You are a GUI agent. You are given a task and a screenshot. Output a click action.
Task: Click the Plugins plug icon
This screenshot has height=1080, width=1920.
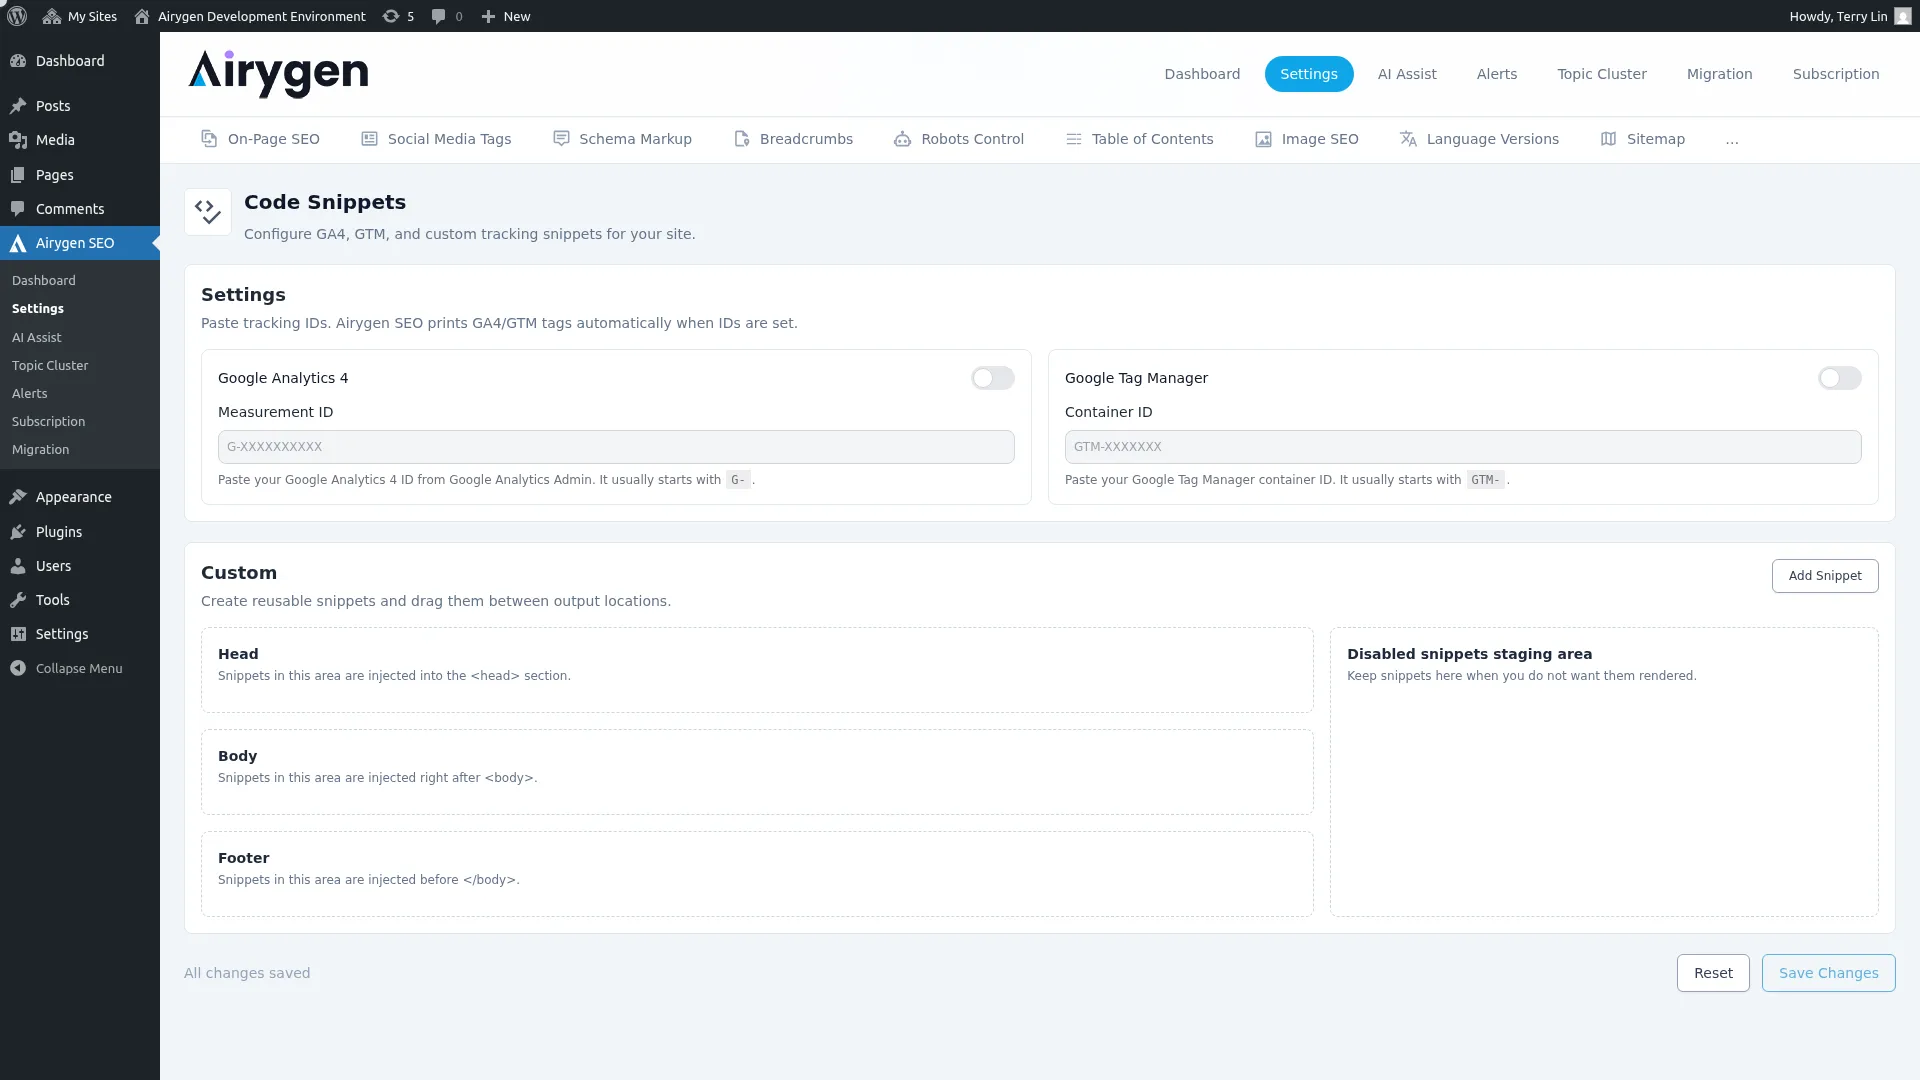(x=18, y=532)
